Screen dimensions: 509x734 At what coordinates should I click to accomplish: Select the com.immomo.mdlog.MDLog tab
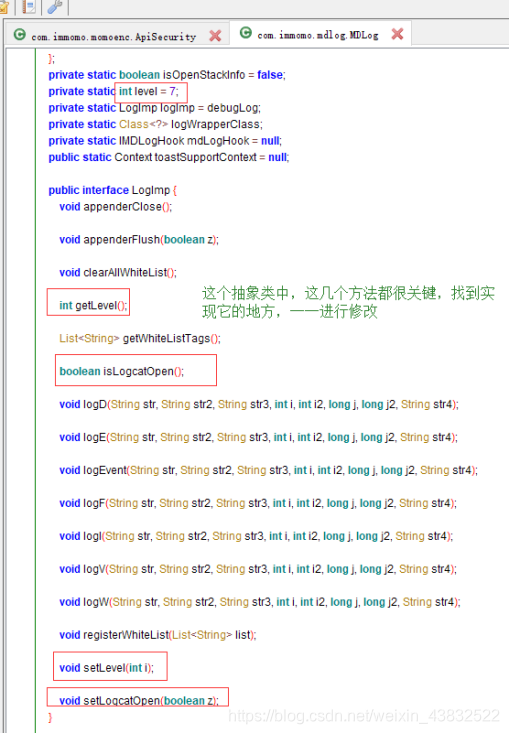coord(318,35)
